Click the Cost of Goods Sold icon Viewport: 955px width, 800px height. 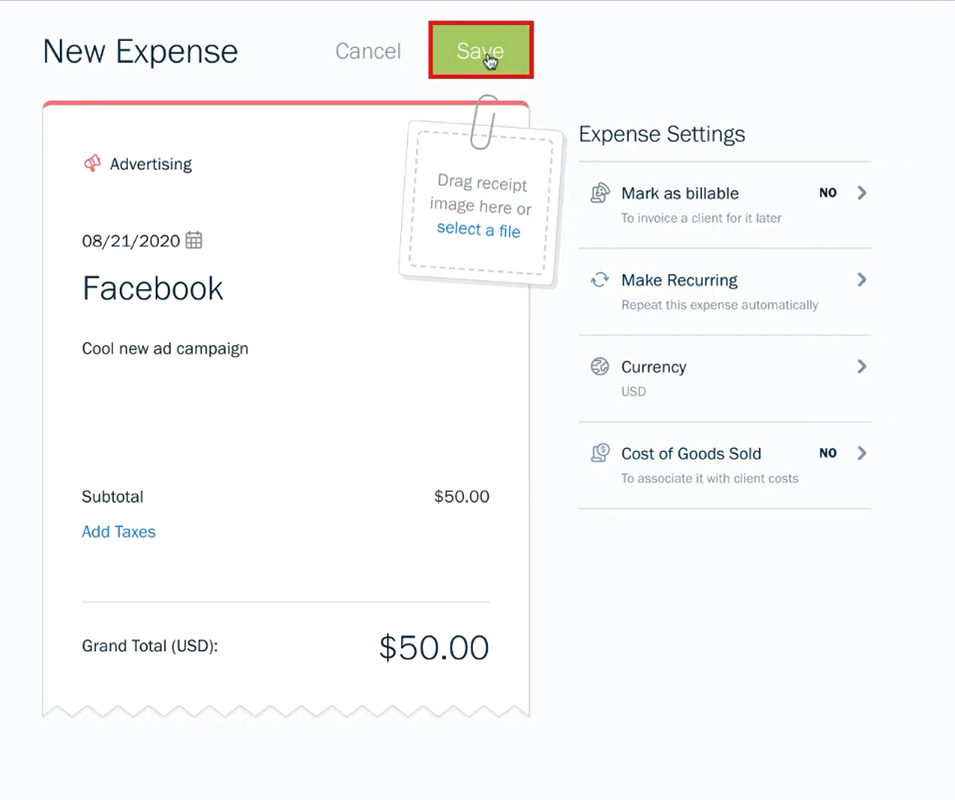[x=600, y=453]
